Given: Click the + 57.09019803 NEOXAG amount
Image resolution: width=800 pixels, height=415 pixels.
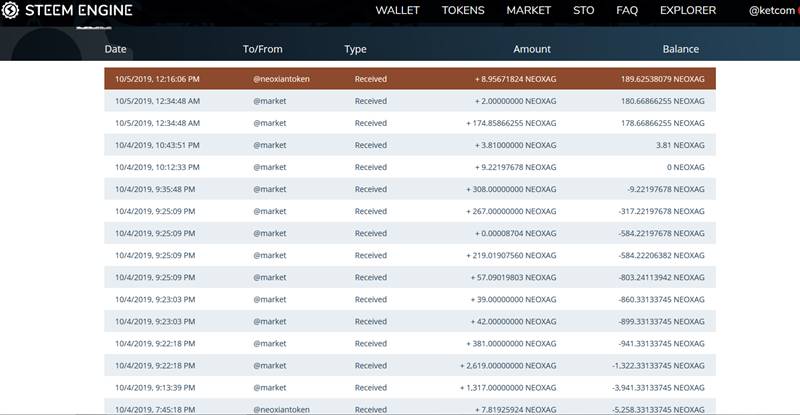Looking at the screenshot, I should [513, 277].
